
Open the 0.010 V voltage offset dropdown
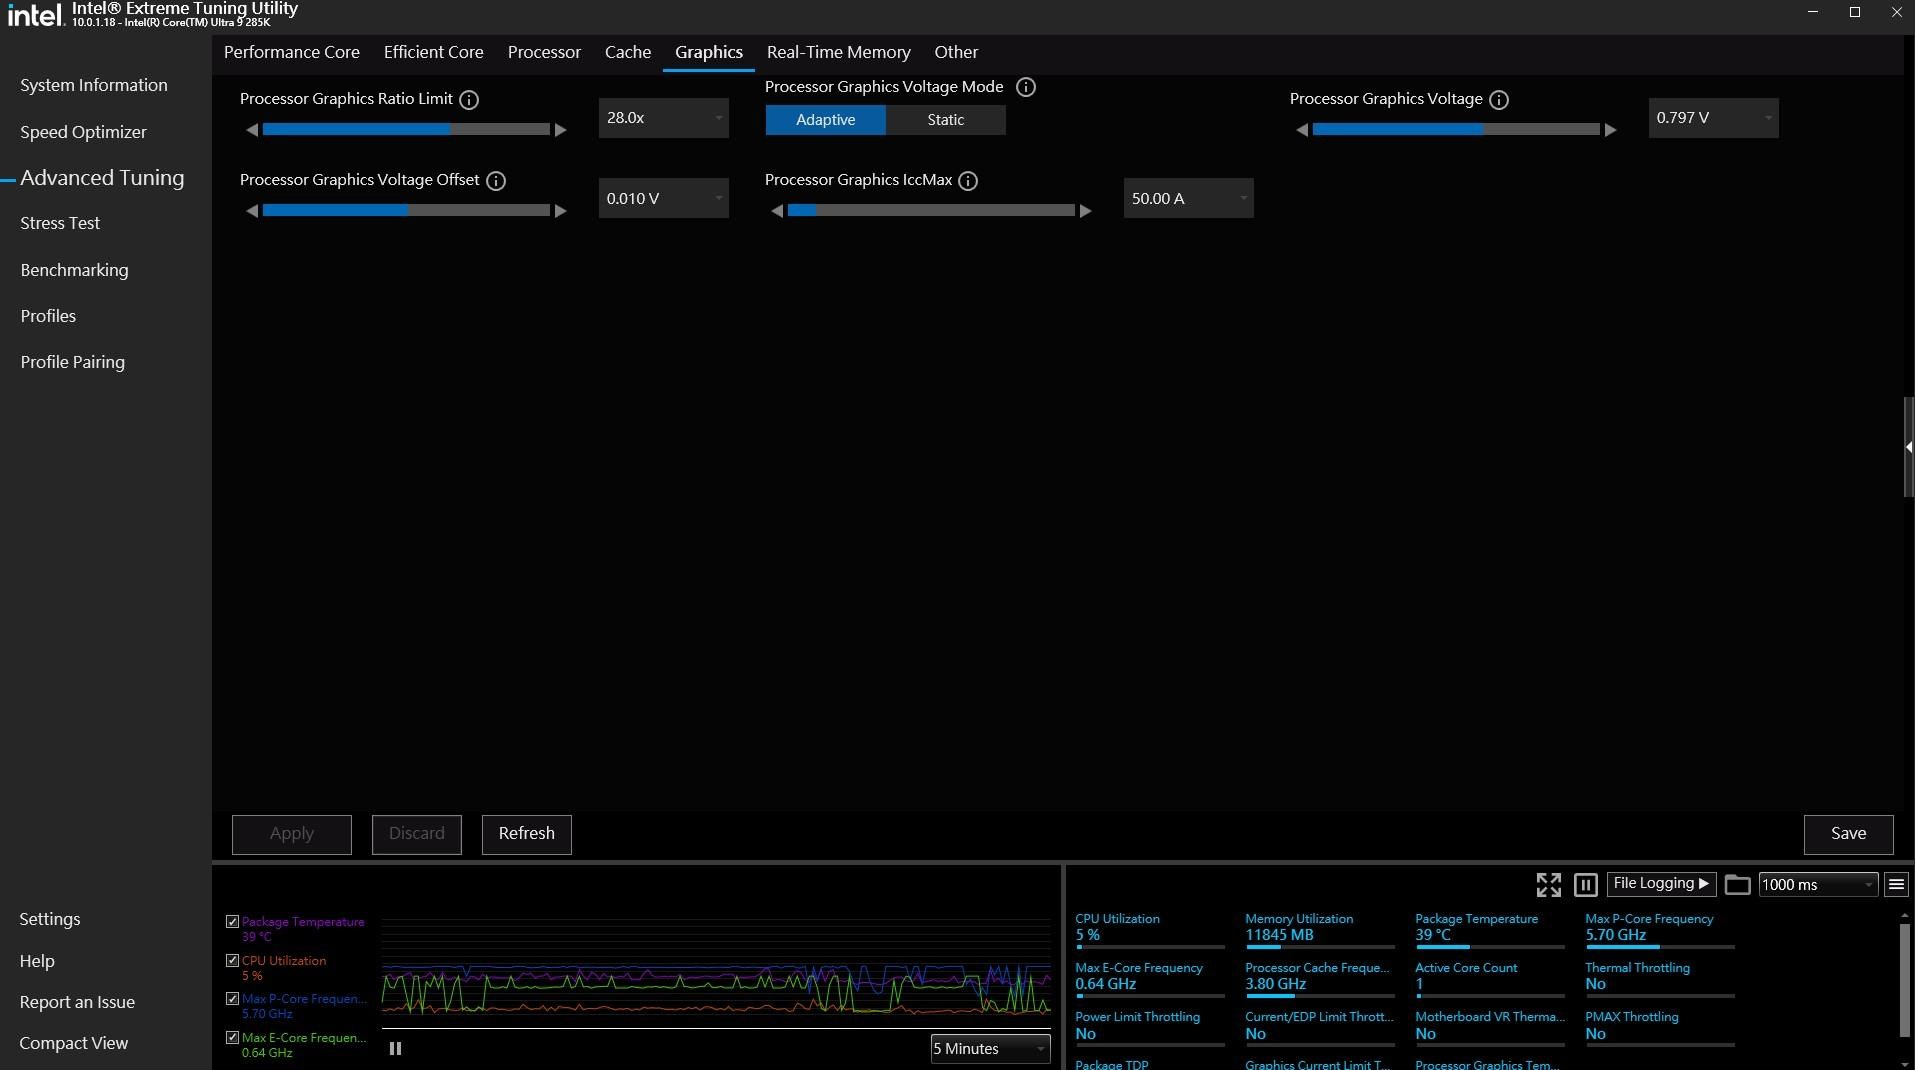point(664,199)
